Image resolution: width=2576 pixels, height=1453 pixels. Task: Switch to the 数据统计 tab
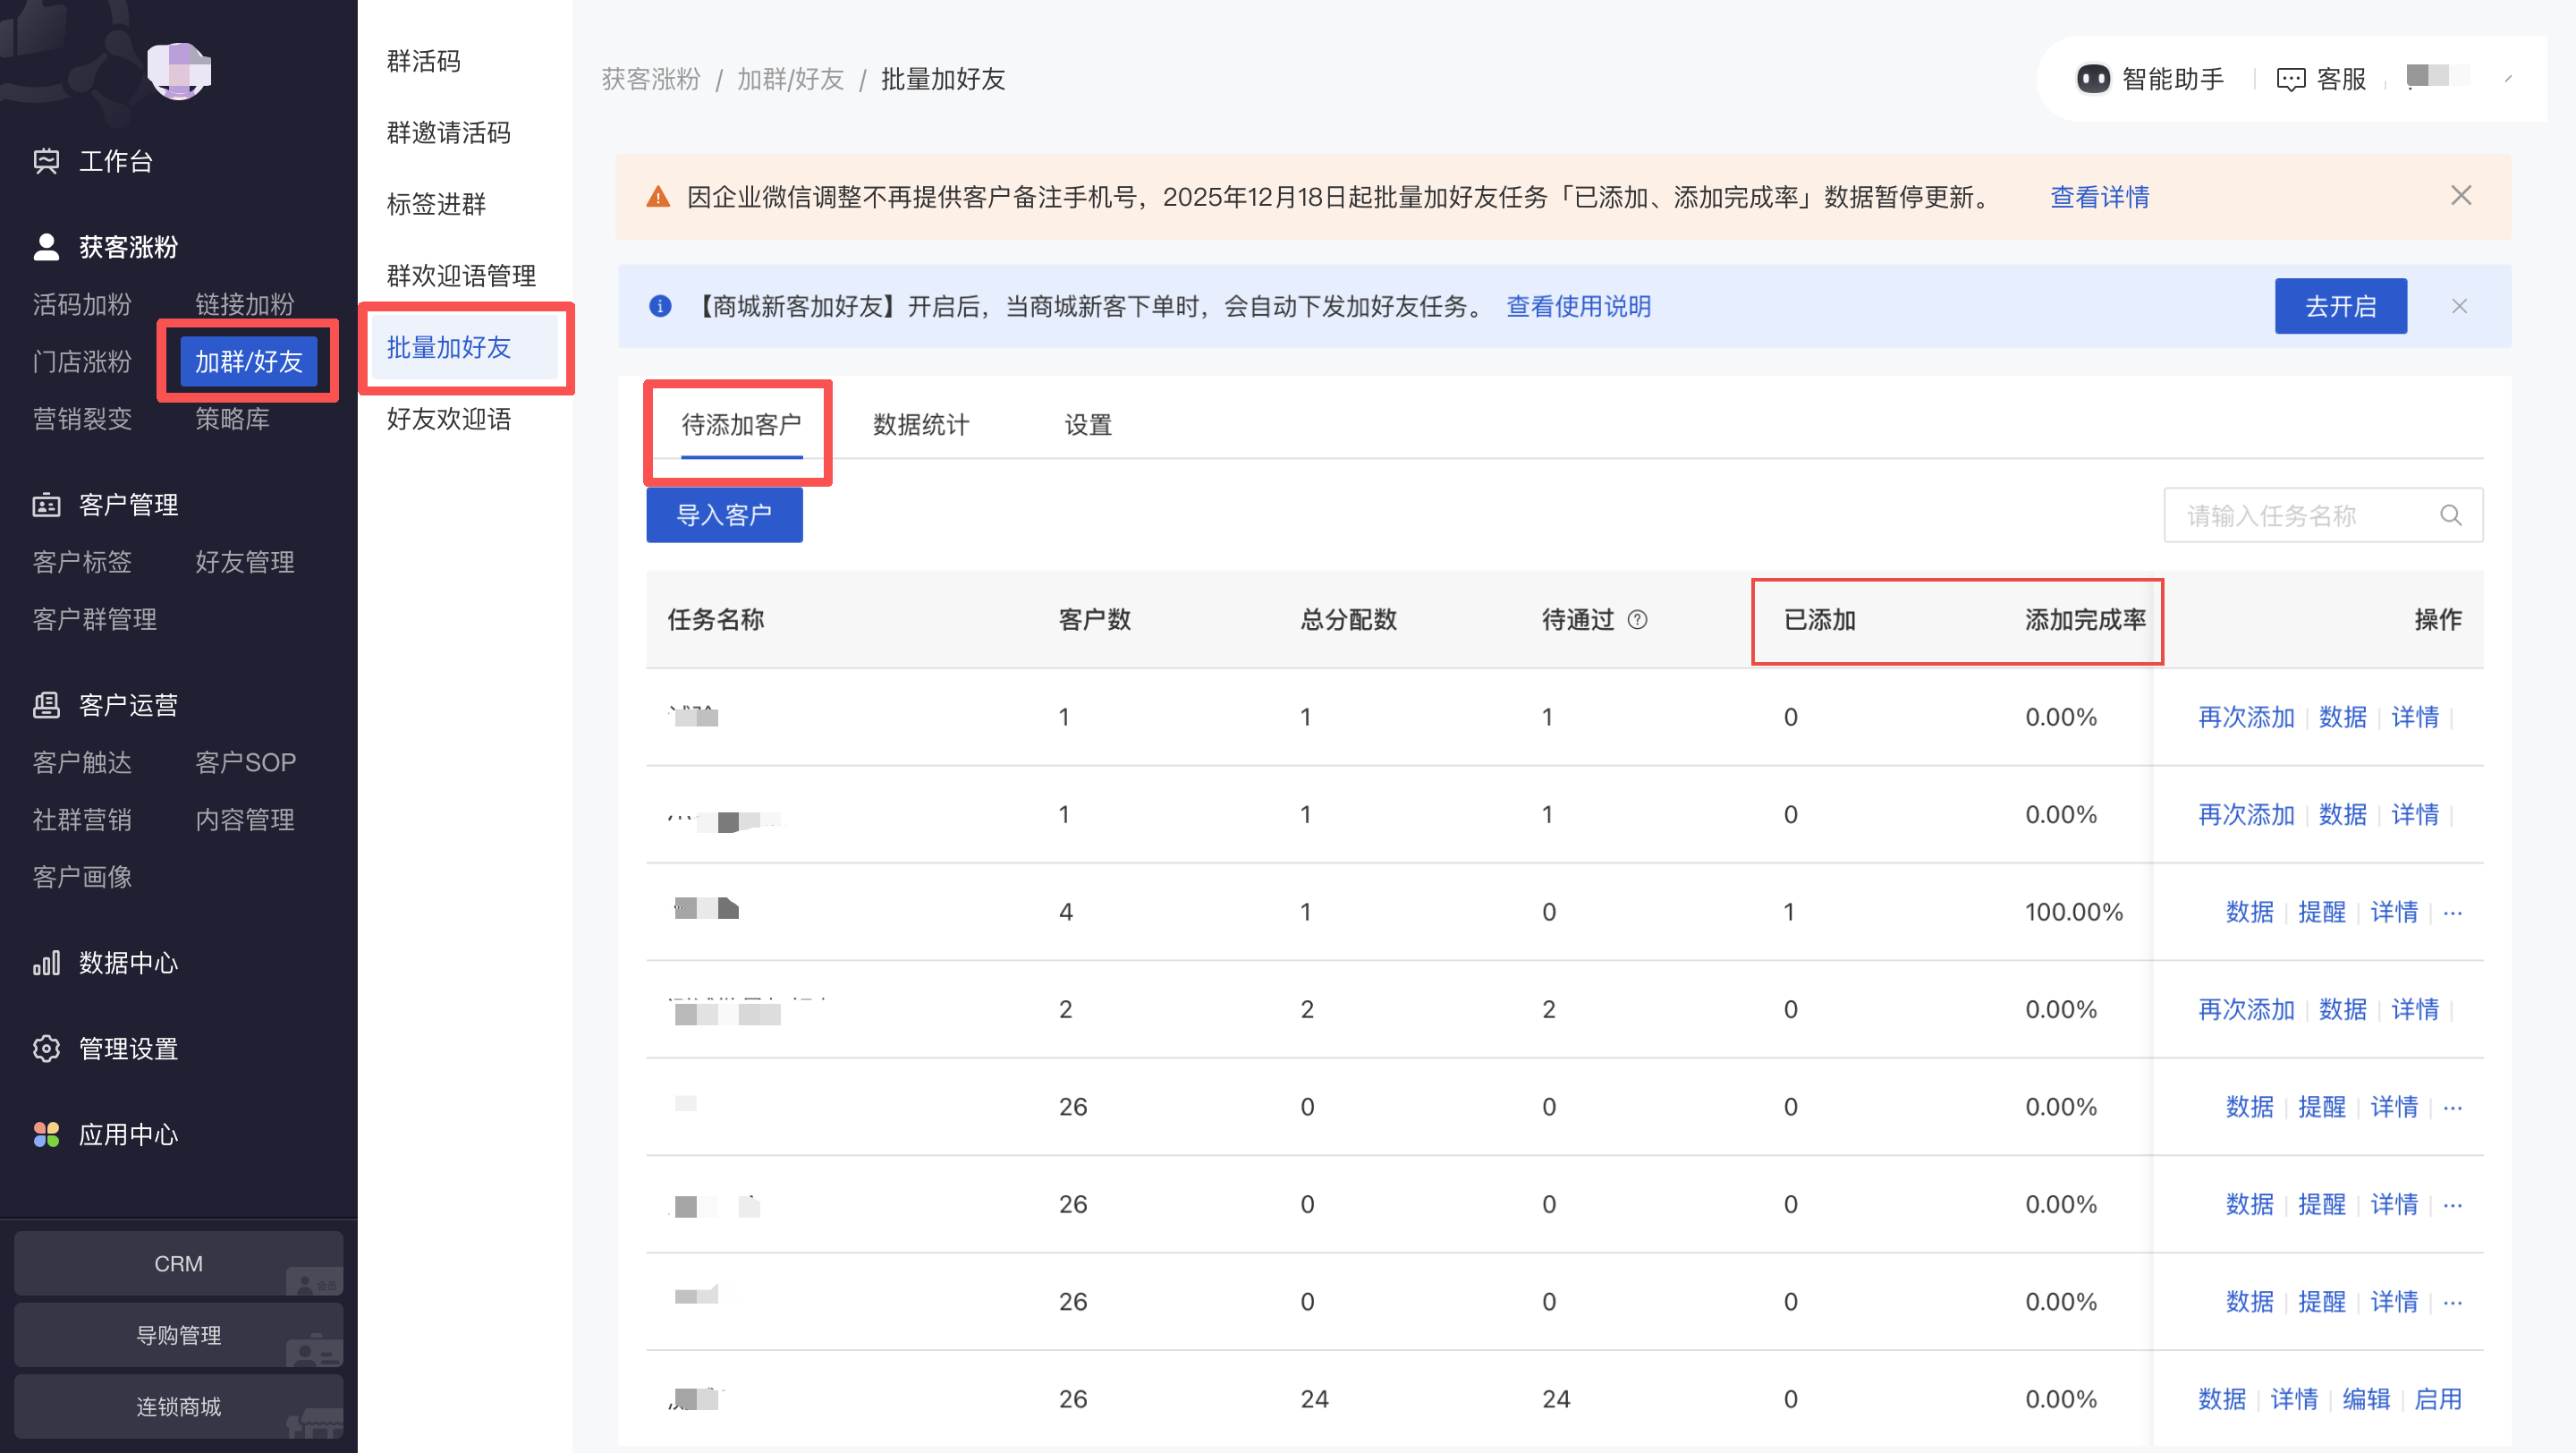[920, 425]
